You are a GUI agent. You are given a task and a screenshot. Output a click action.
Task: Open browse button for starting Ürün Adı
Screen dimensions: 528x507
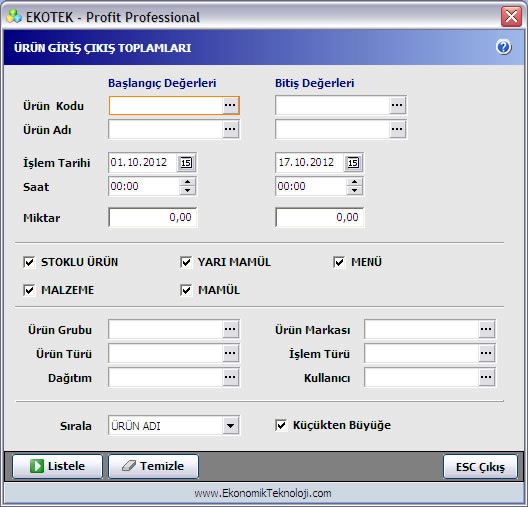[x=230, y=129]
